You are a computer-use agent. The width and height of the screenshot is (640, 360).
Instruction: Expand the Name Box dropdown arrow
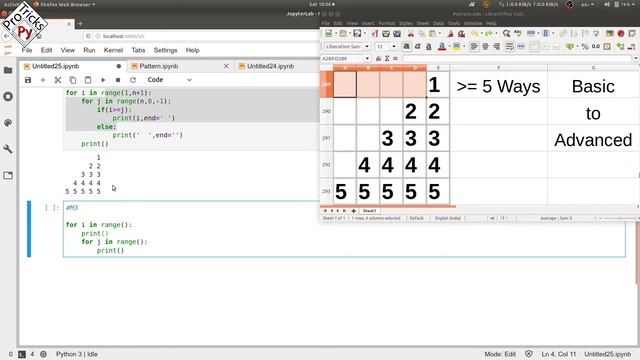367,59
